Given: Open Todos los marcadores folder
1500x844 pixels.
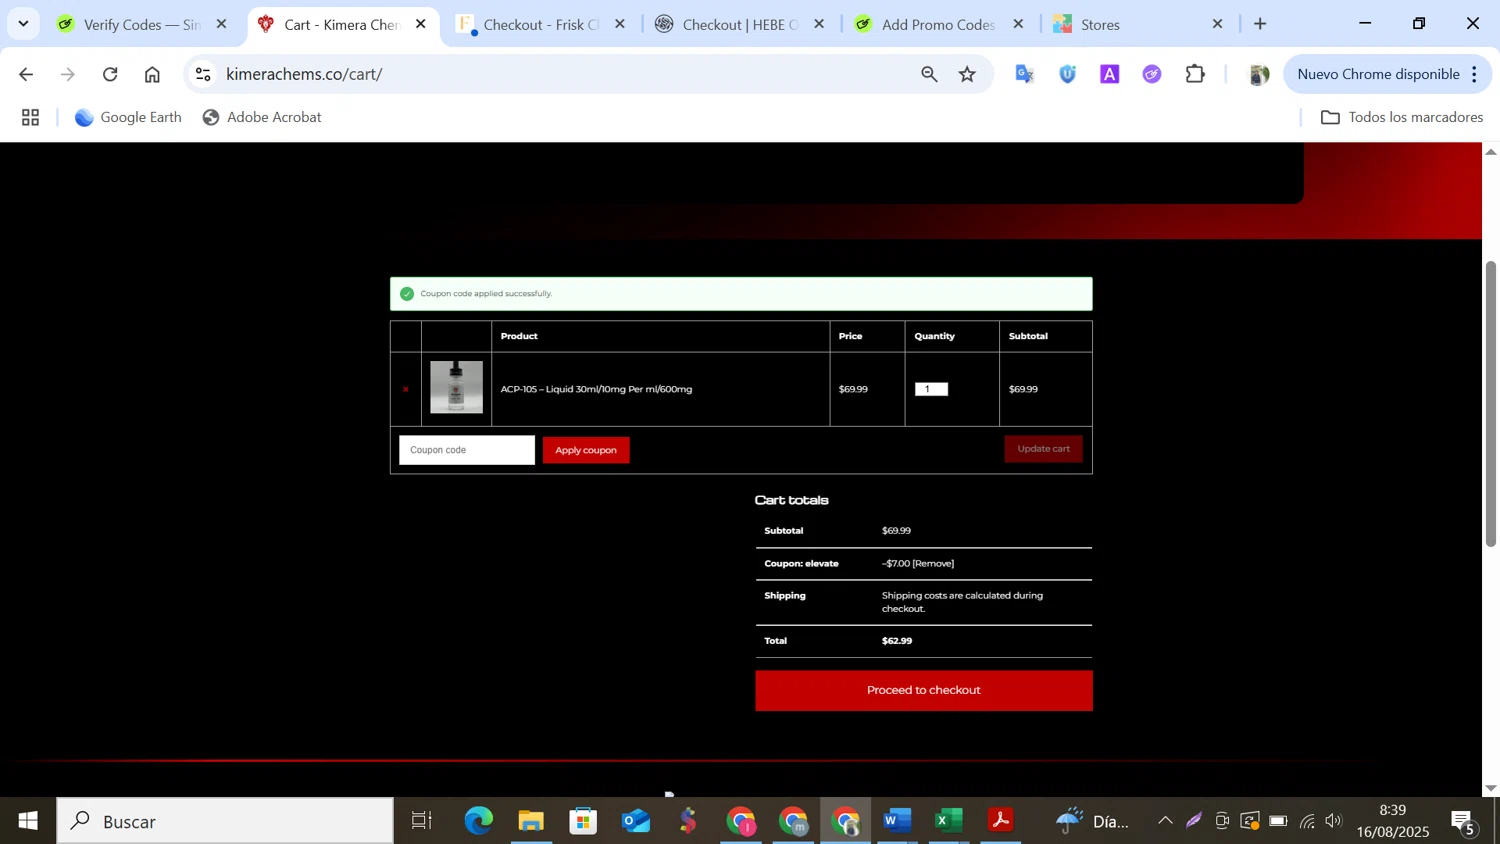Looking at the screenshot, I should [x=1402, y=117].
